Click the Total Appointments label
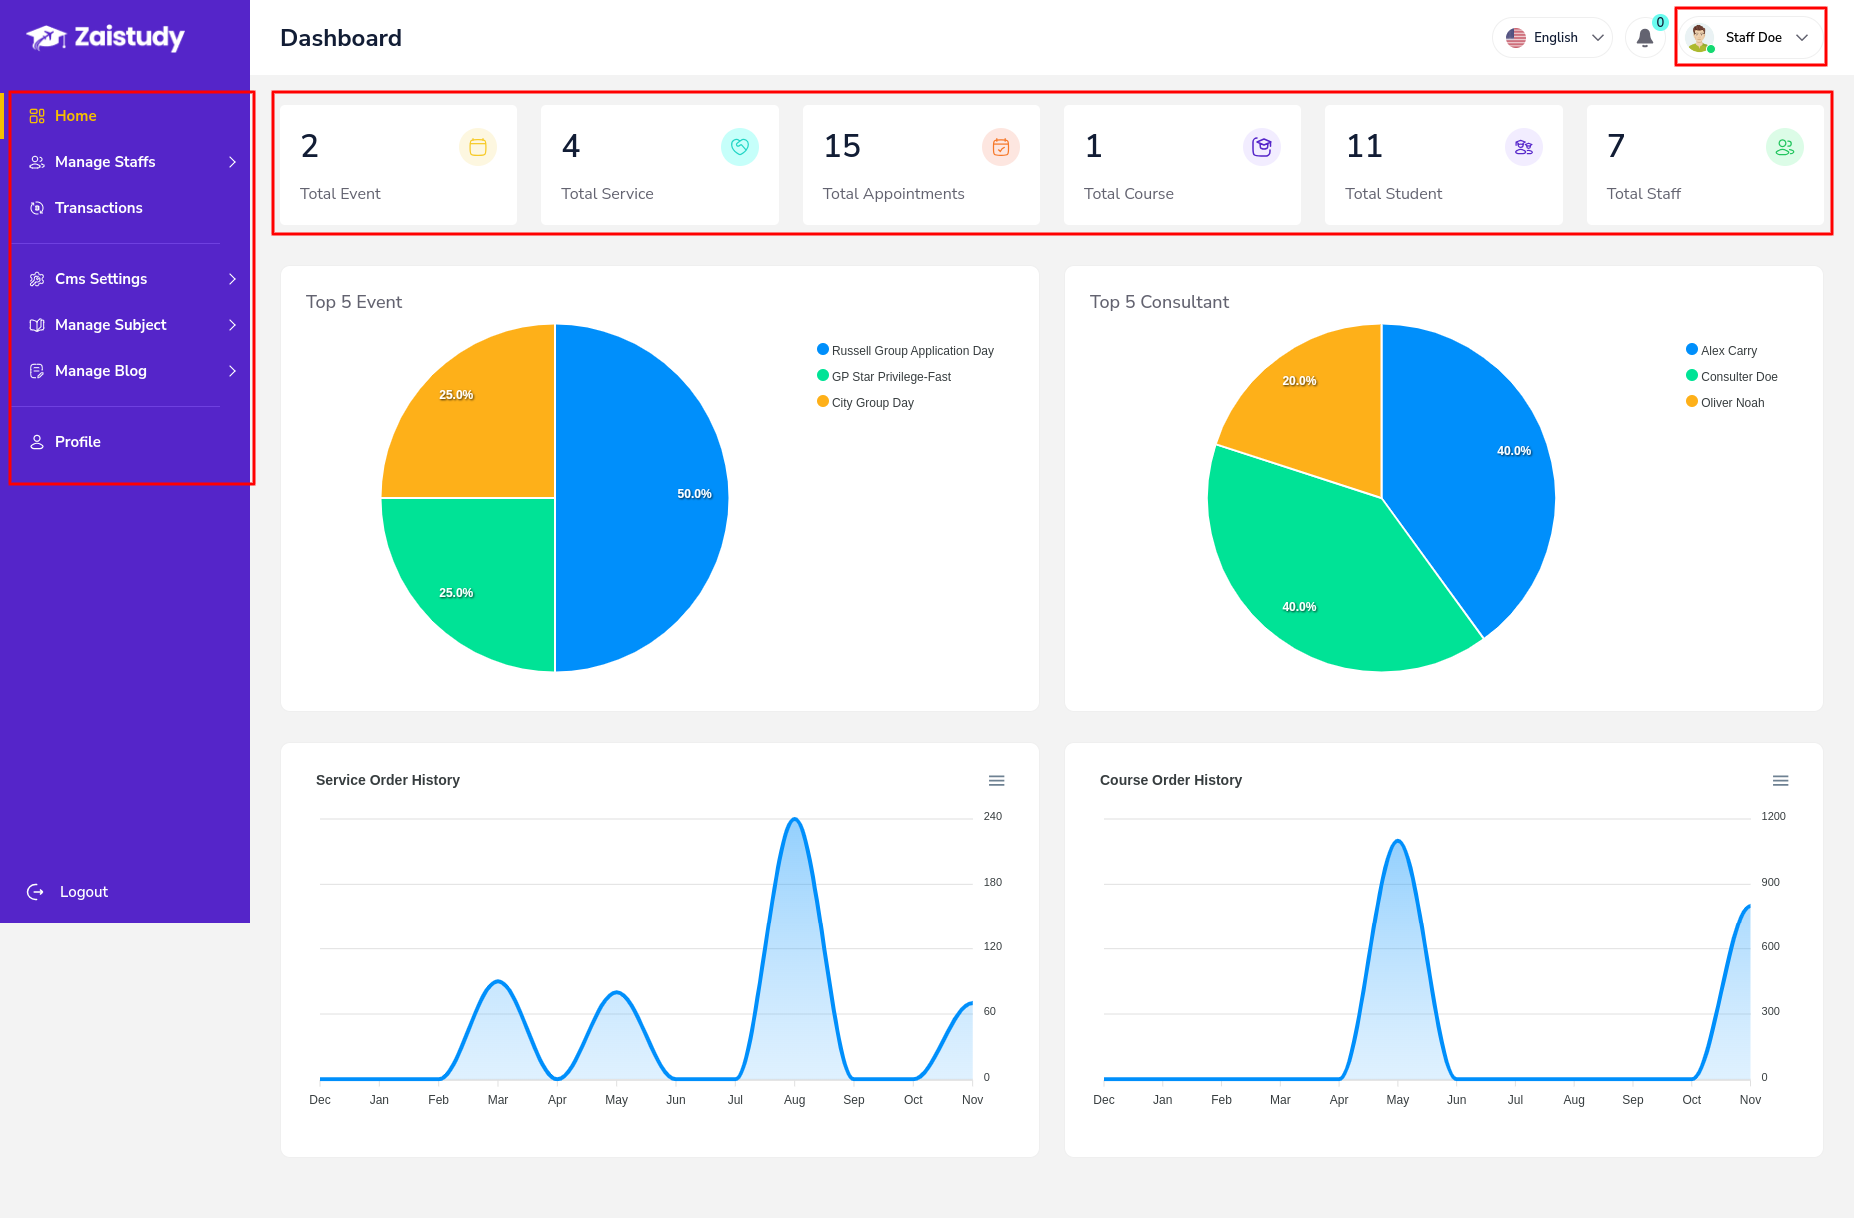This screenshot has width=1854, height=1219. click(894, 194)
